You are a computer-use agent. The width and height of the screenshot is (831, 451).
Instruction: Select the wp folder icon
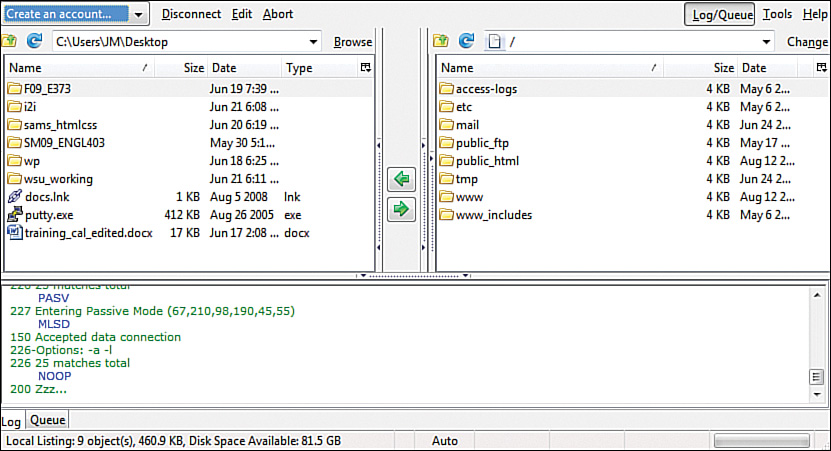[x=15, y=161]
